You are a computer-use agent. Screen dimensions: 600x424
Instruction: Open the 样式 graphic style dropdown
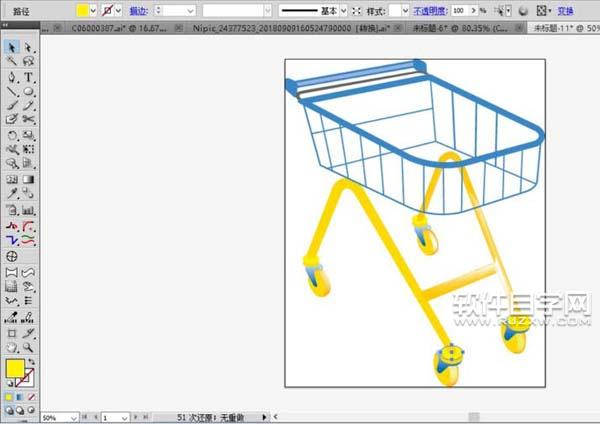pyautogui.click(x=405, y=11)
